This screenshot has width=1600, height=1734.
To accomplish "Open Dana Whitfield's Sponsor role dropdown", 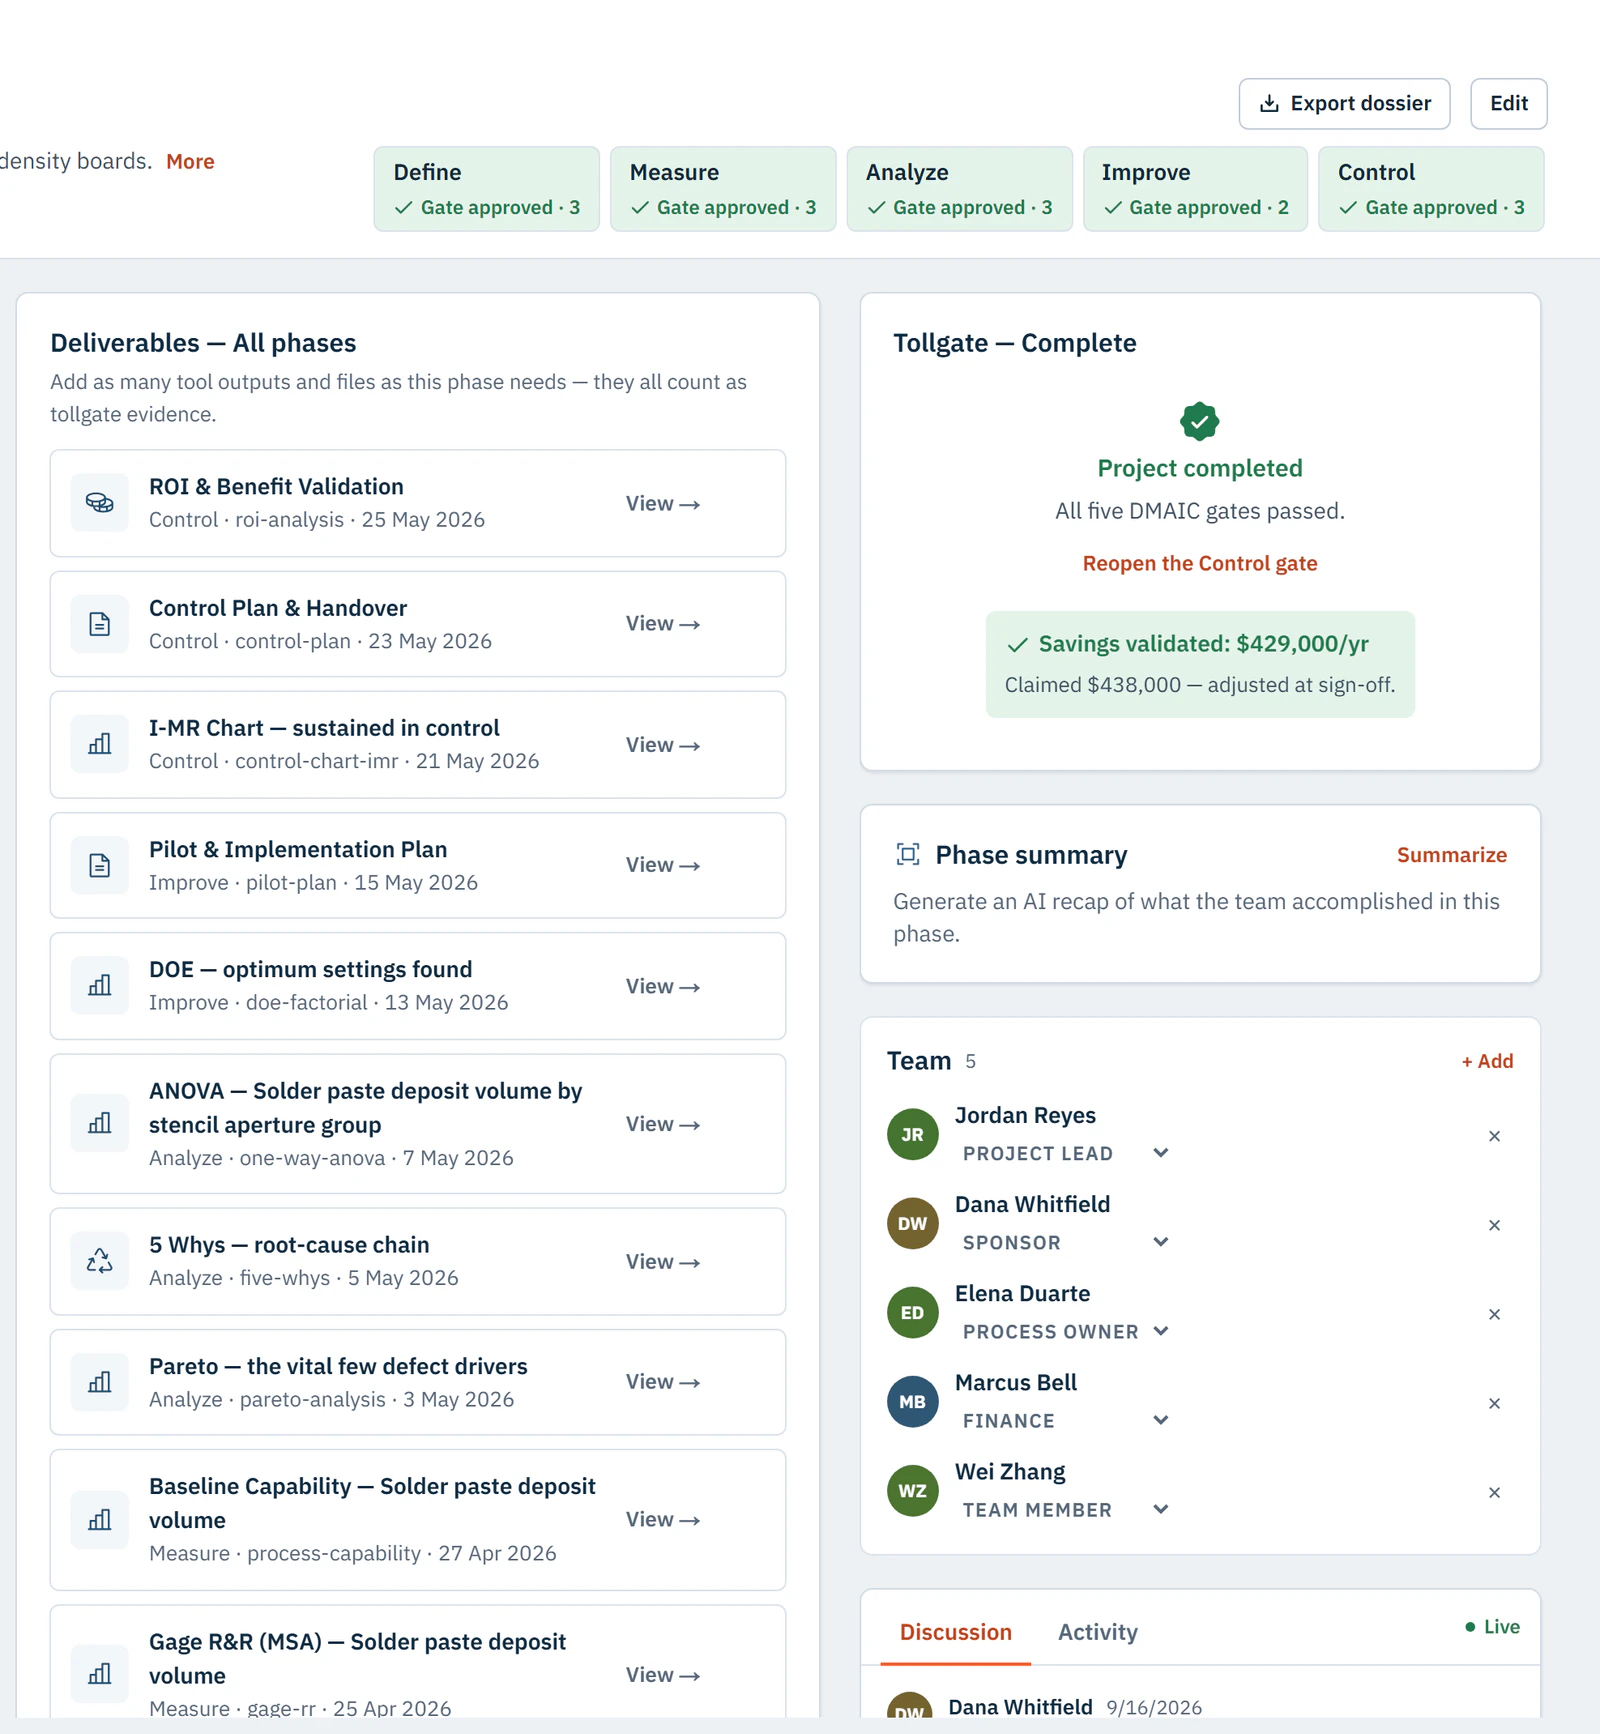I will [1064, 1242].
